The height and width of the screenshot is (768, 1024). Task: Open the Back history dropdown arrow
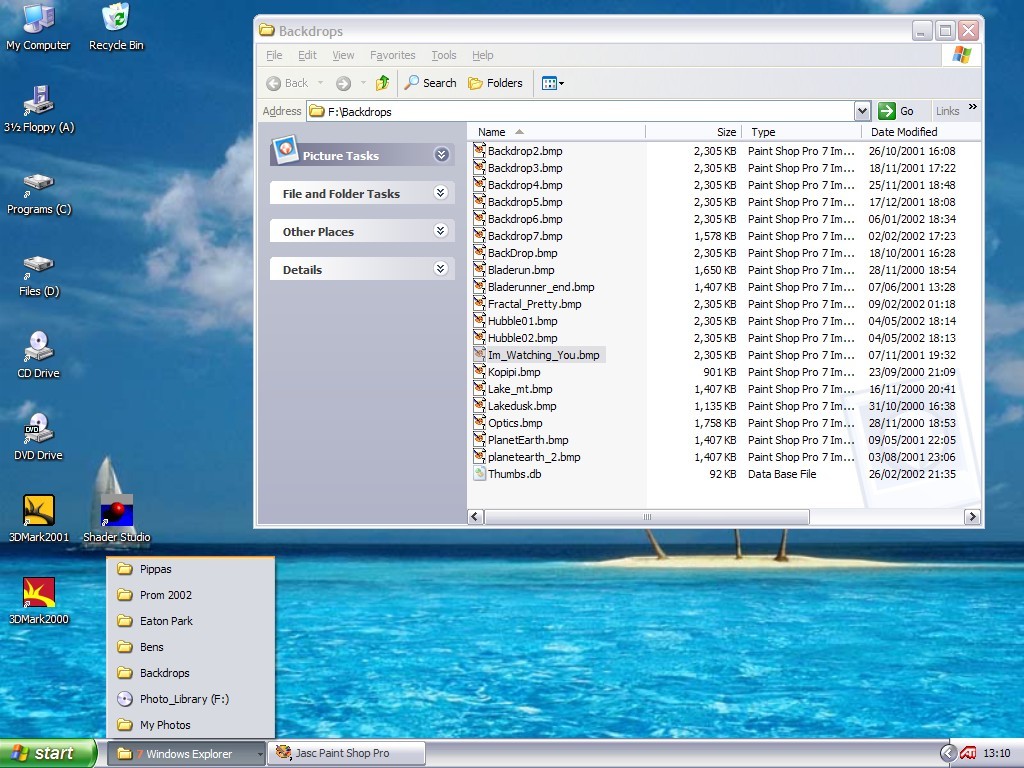320,83
